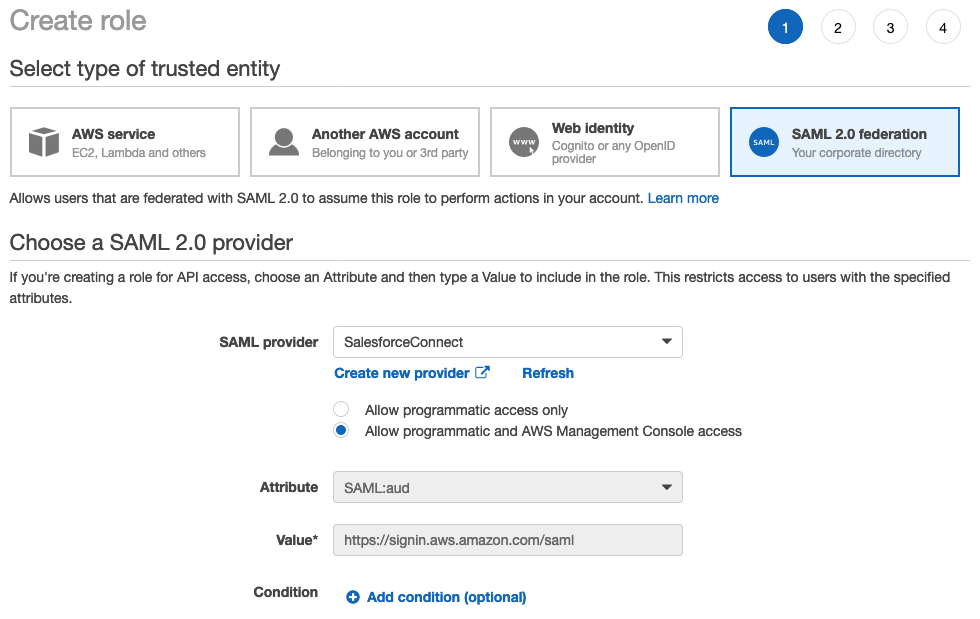Go to step 2 circle
The image size is (980, 619).
(838, 27)
